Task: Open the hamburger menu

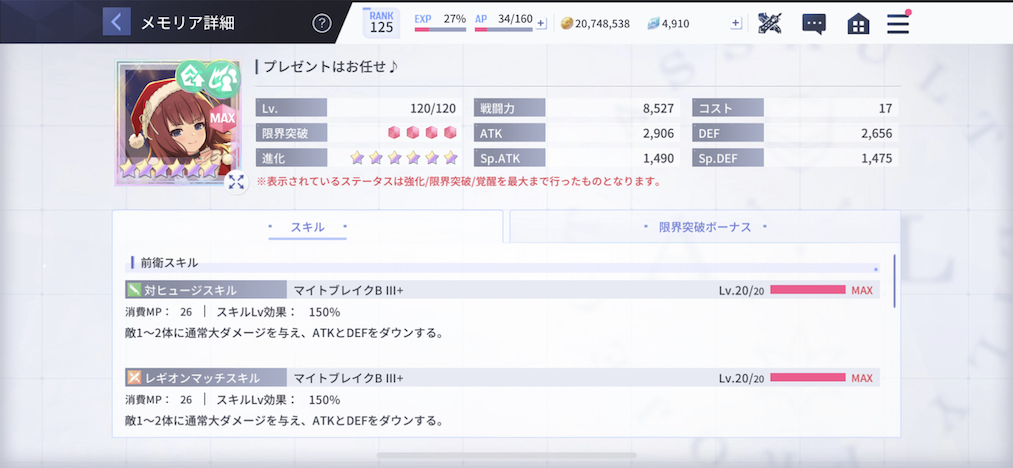Action: coord(898,23)
